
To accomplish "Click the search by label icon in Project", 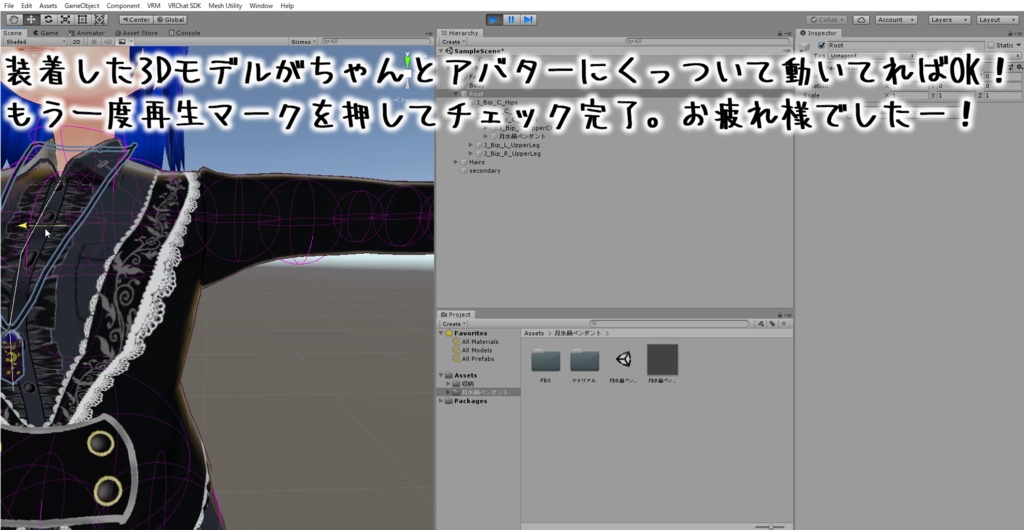I will click(x=773, y=324).
